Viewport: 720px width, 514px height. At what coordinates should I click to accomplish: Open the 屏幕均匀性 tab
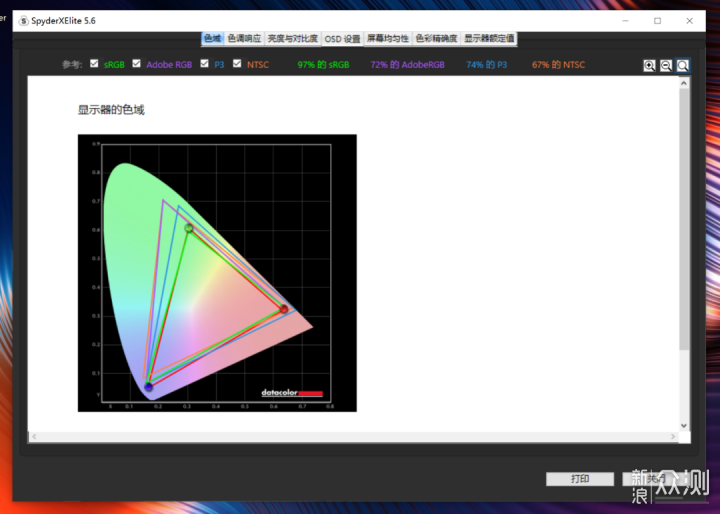click(388, 39)
